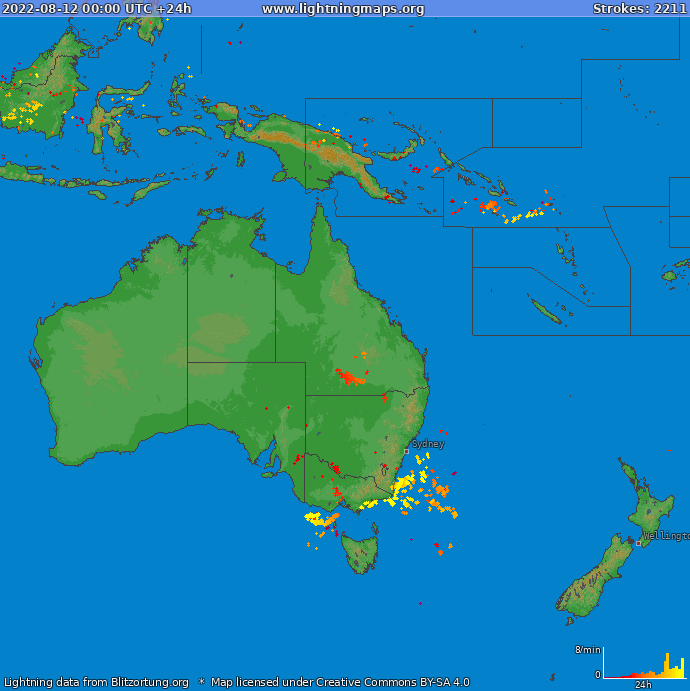Click the Sydney city label
This screenshot has width=690, height=691.
point(428,444)
